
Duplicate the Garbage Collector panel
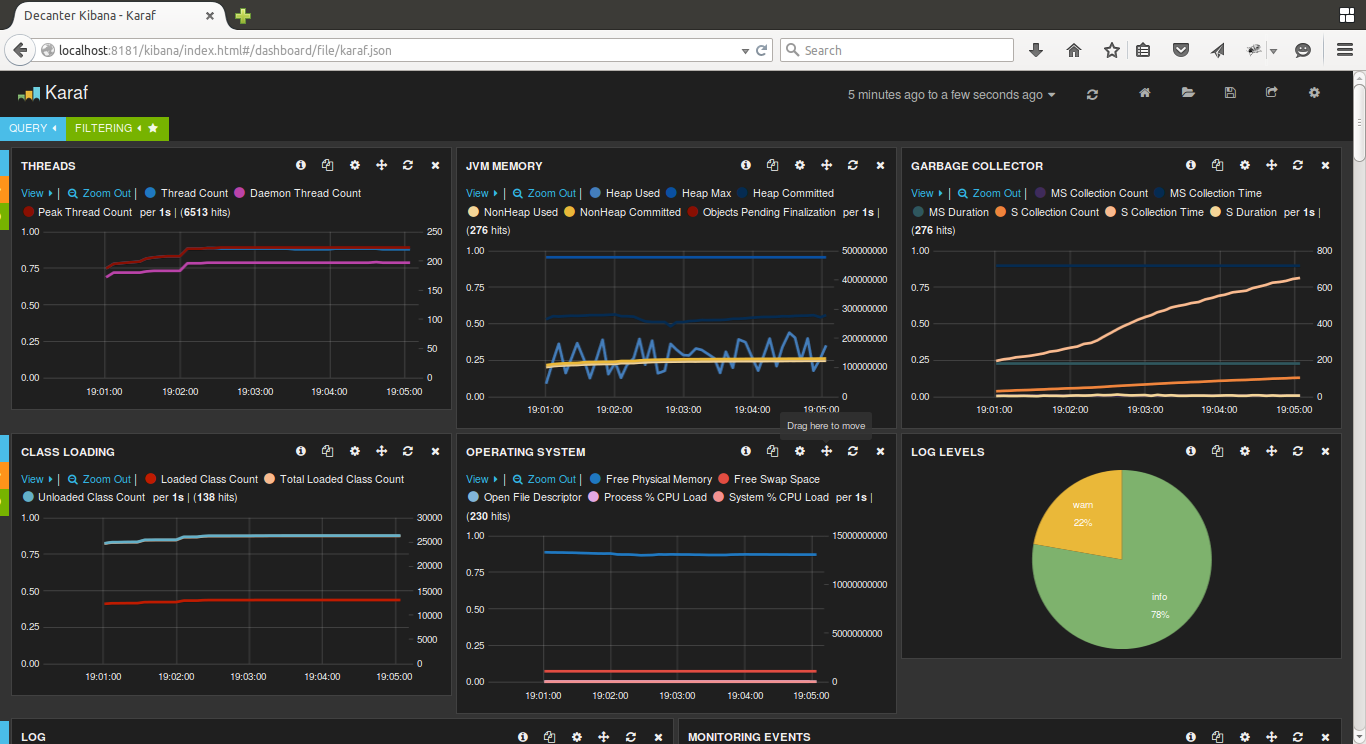point(1217,166)
